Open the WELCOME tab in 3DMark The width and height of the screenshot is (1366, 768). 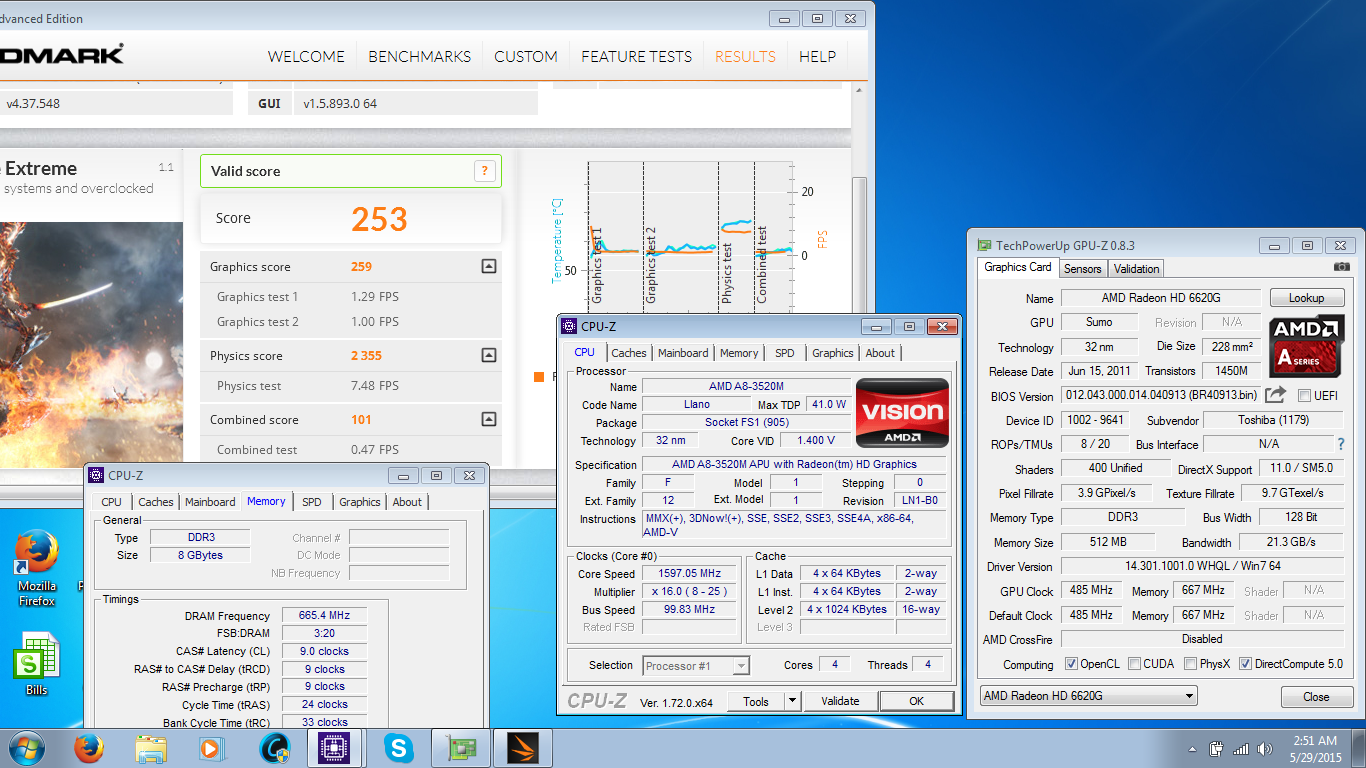[306, 56]
